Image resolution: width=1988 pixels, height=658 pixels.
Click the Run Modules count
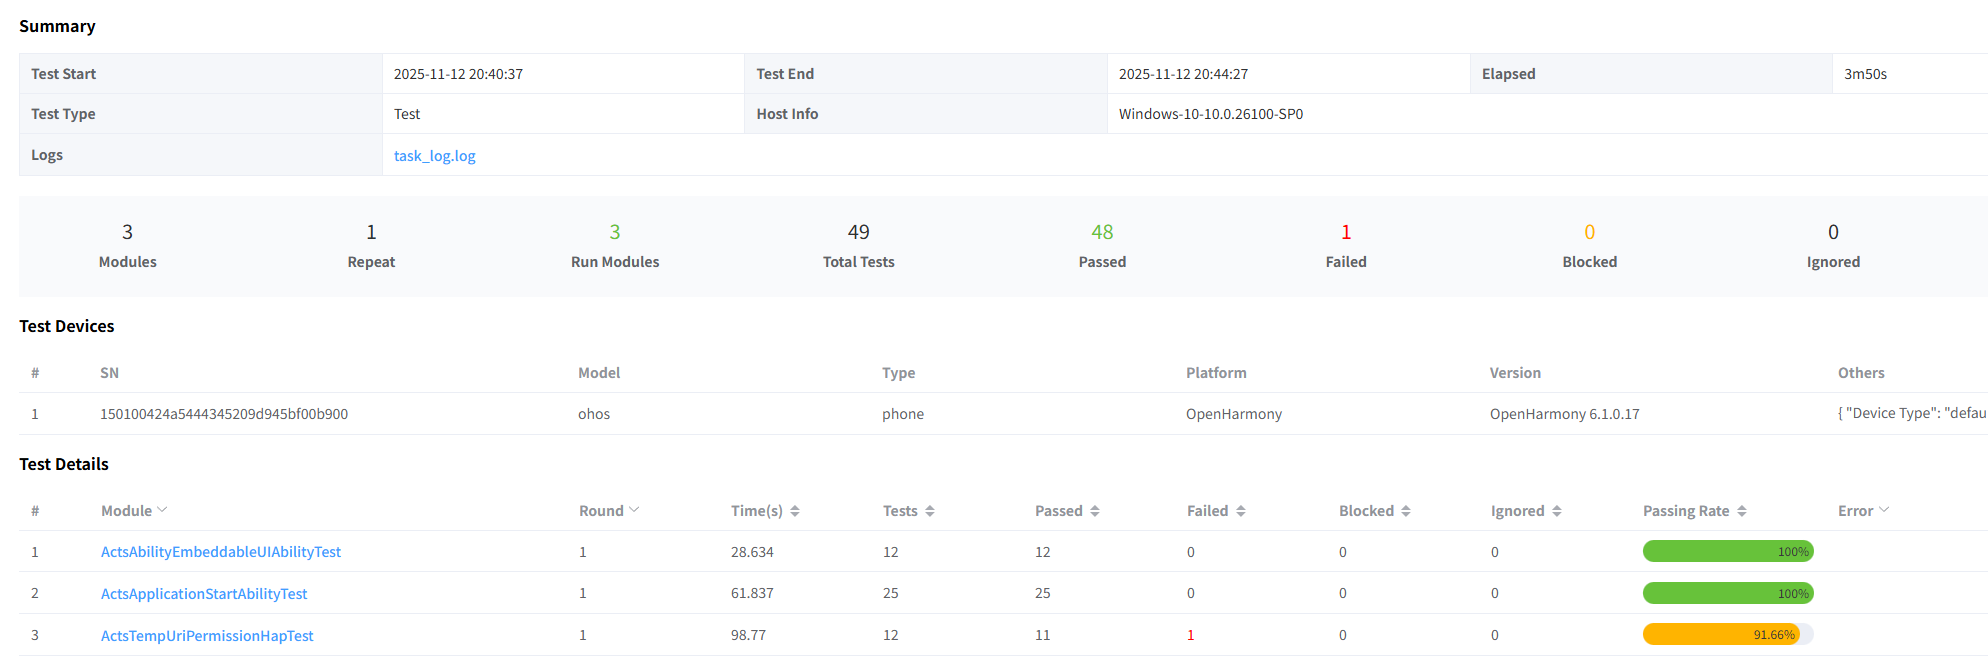point(615,232)
